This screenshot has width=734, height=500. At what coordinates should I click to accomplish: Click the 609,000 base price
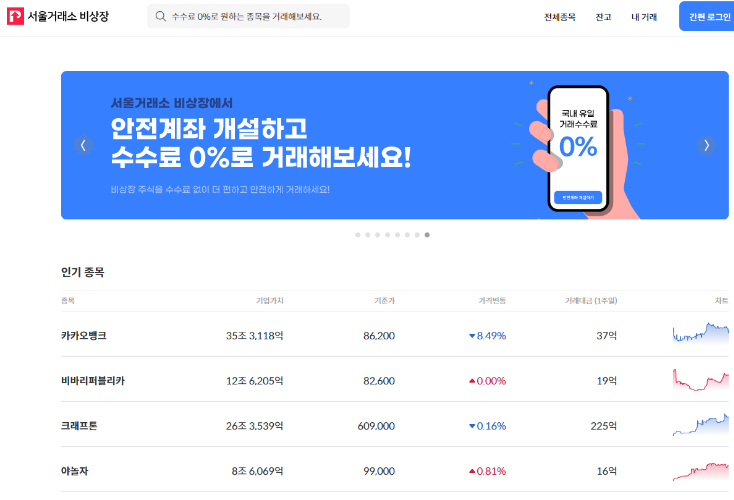tap(376, 426)
